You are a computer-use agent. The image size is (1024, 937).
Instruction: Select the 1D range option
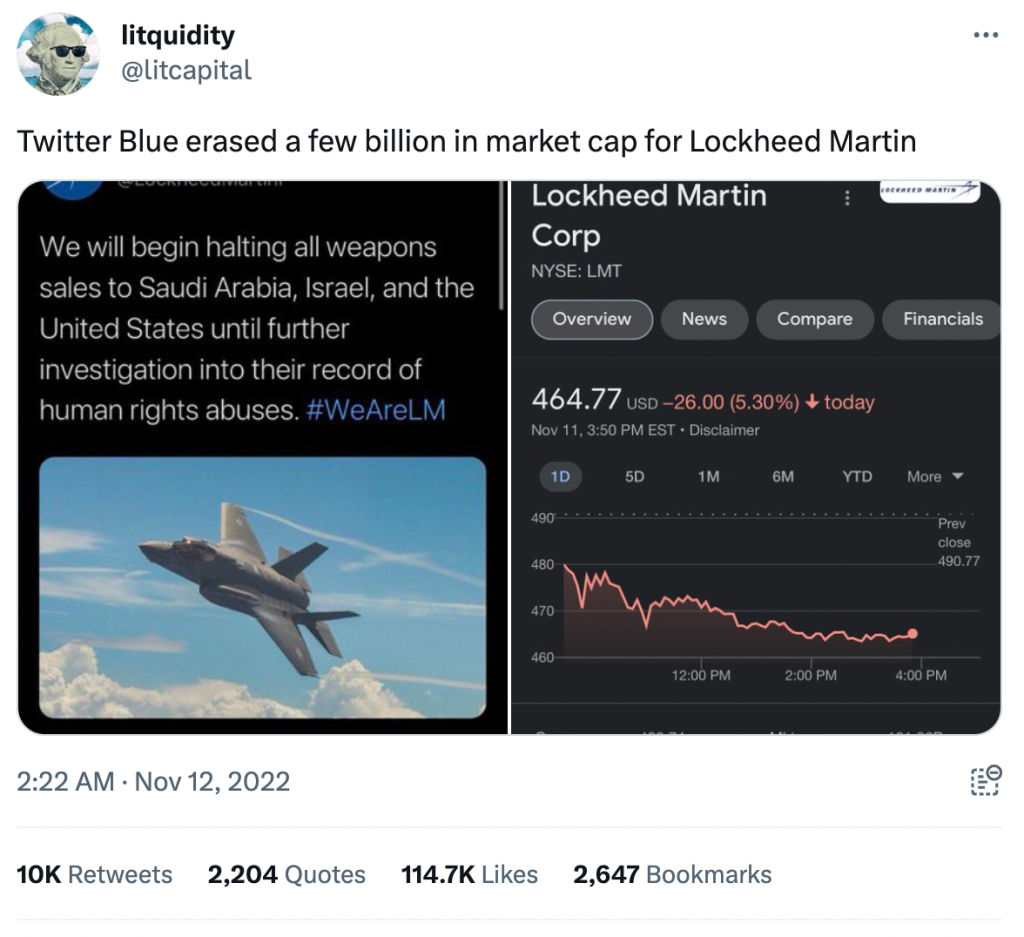560,477
